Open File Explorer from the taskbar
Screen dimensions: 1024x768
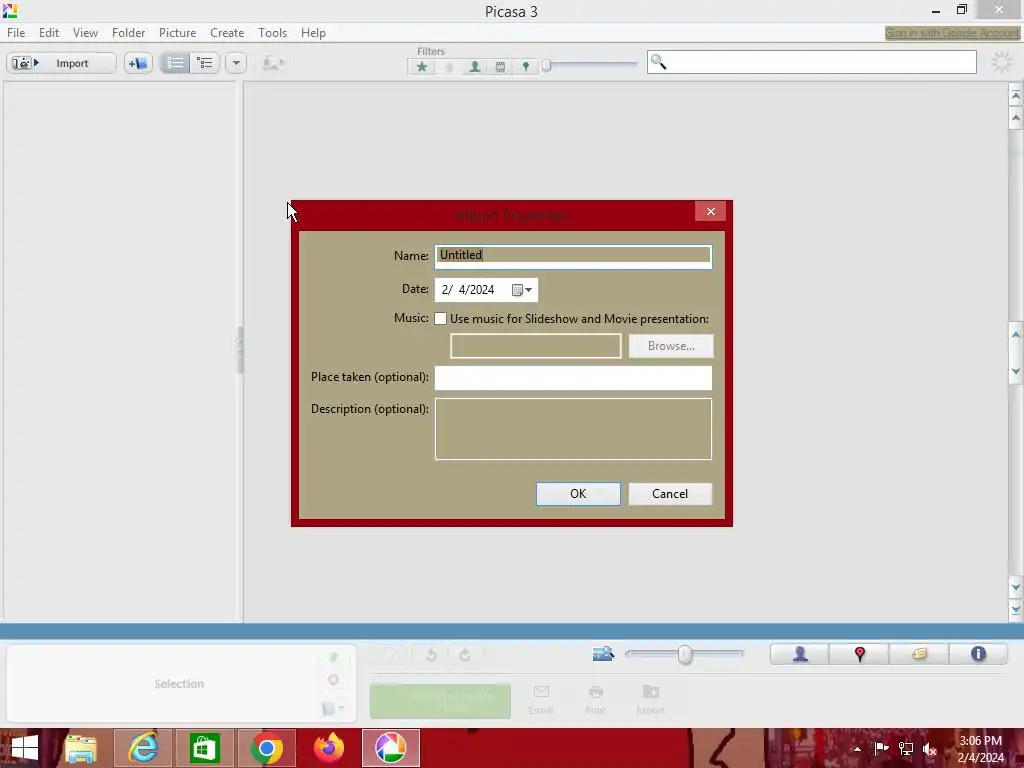80,748
